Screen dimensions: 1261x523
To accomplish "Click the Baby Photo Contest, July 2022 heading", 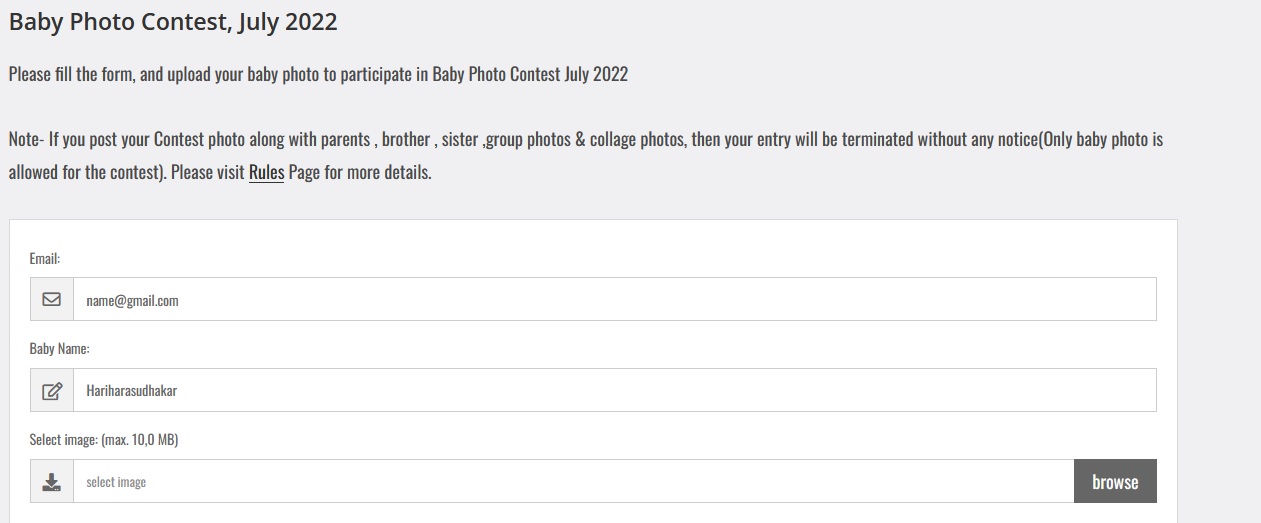I will [173, 22].
